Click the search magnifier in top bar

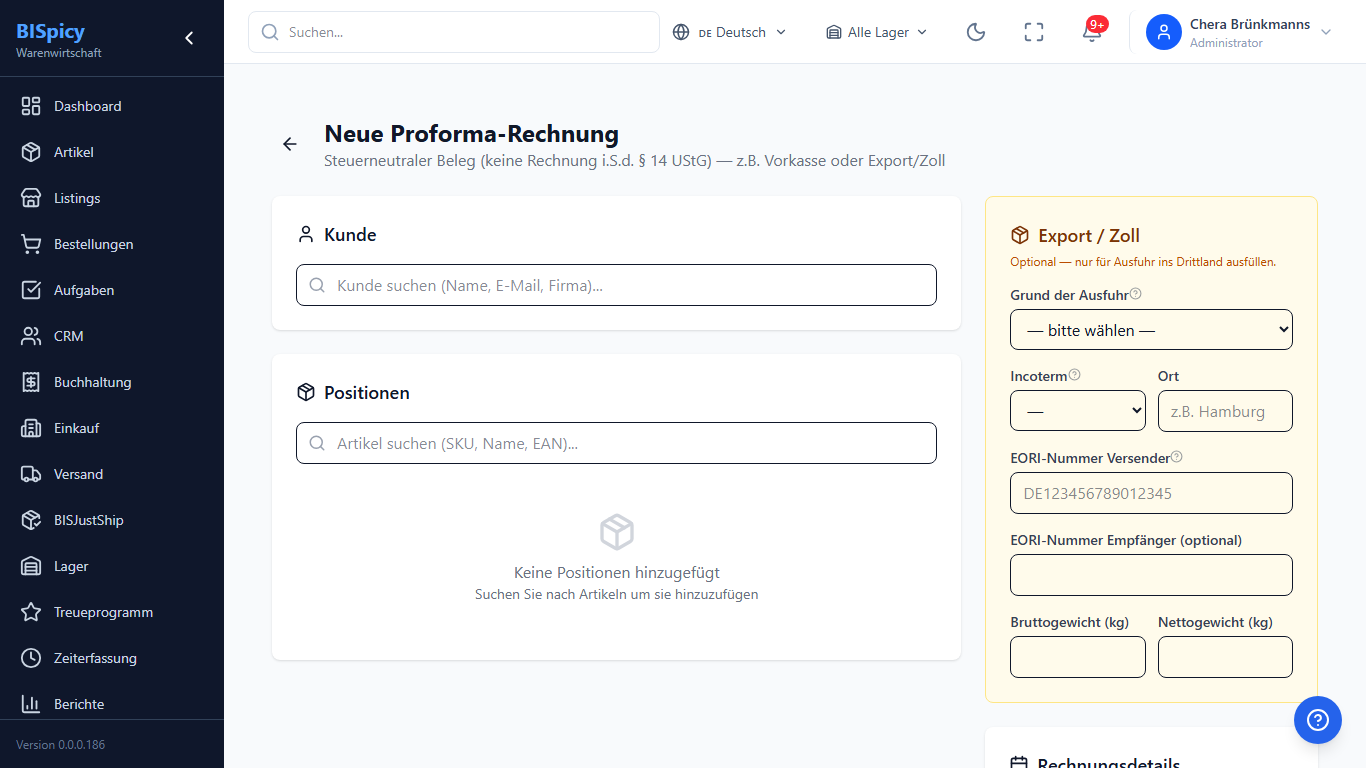coord(270,32)
